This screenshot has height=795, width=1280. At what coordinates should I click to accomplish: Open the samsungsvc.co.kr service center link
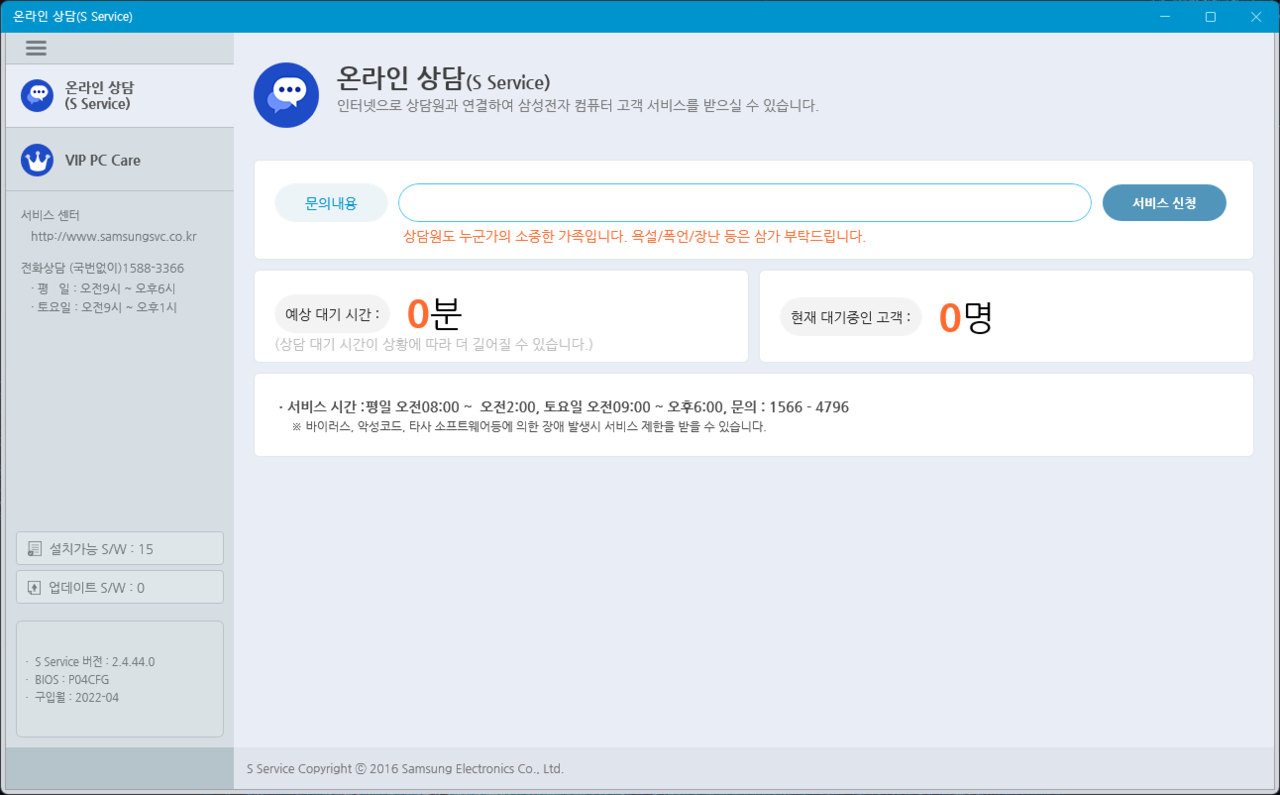pyautogui.click(x=113, y=237)
